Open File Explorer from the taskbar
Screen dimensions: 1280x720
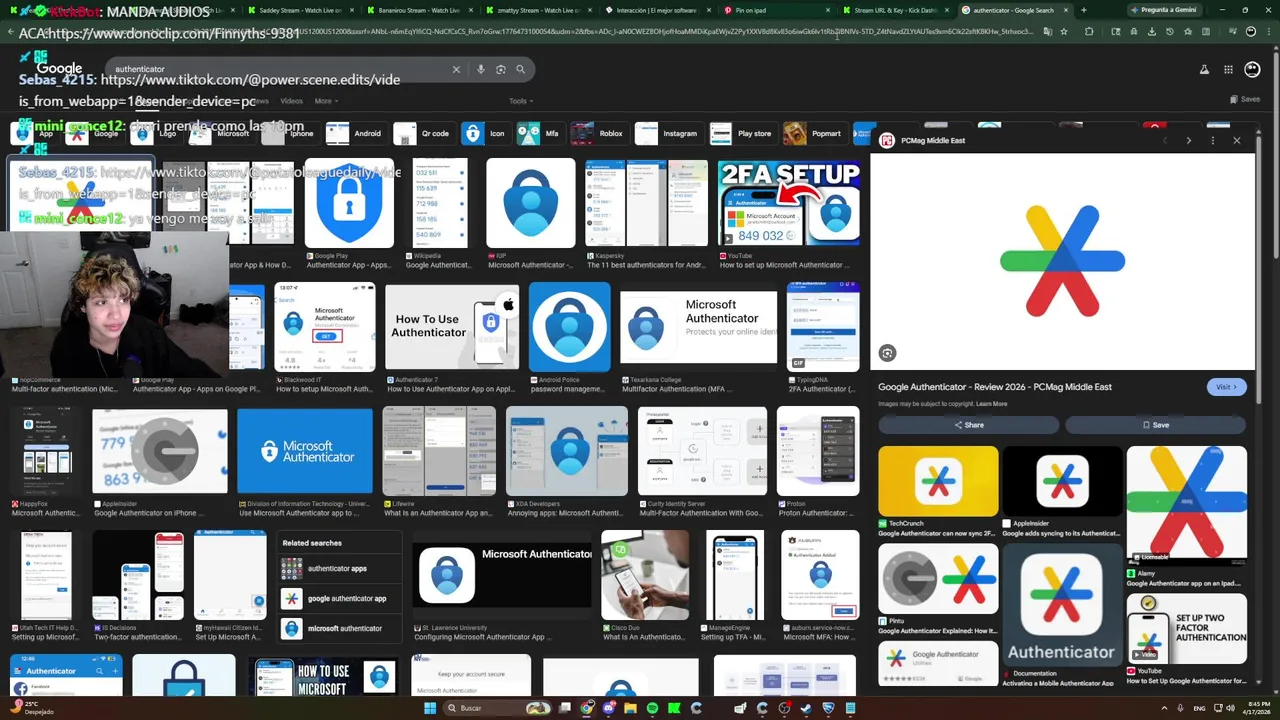pyautogui.click(x=630, y=708)
